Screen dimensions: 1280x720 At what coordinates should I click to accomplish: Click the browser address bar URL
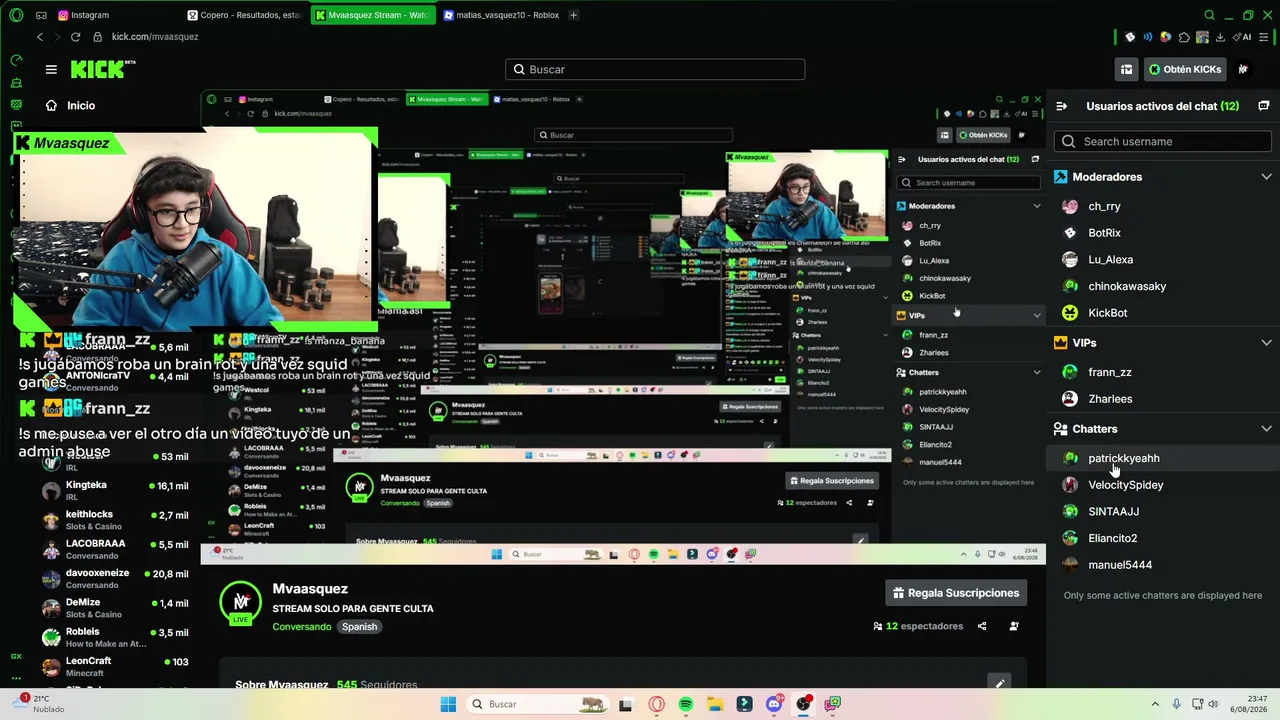pos(155,37)
